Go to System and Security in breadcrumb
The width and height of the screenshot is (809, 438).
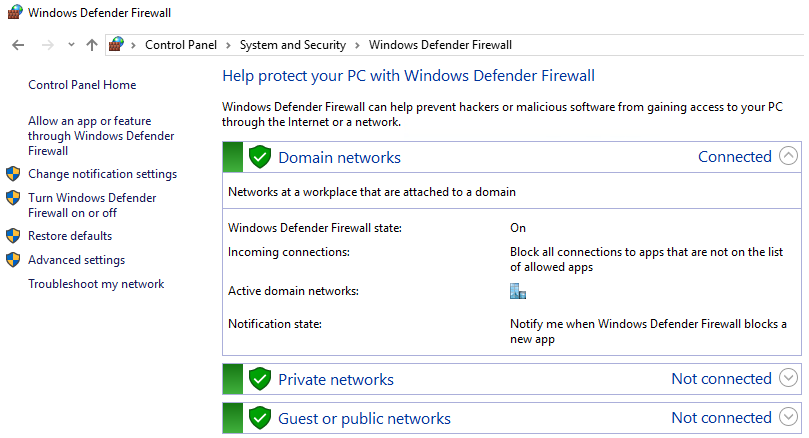tap(292, 45)
